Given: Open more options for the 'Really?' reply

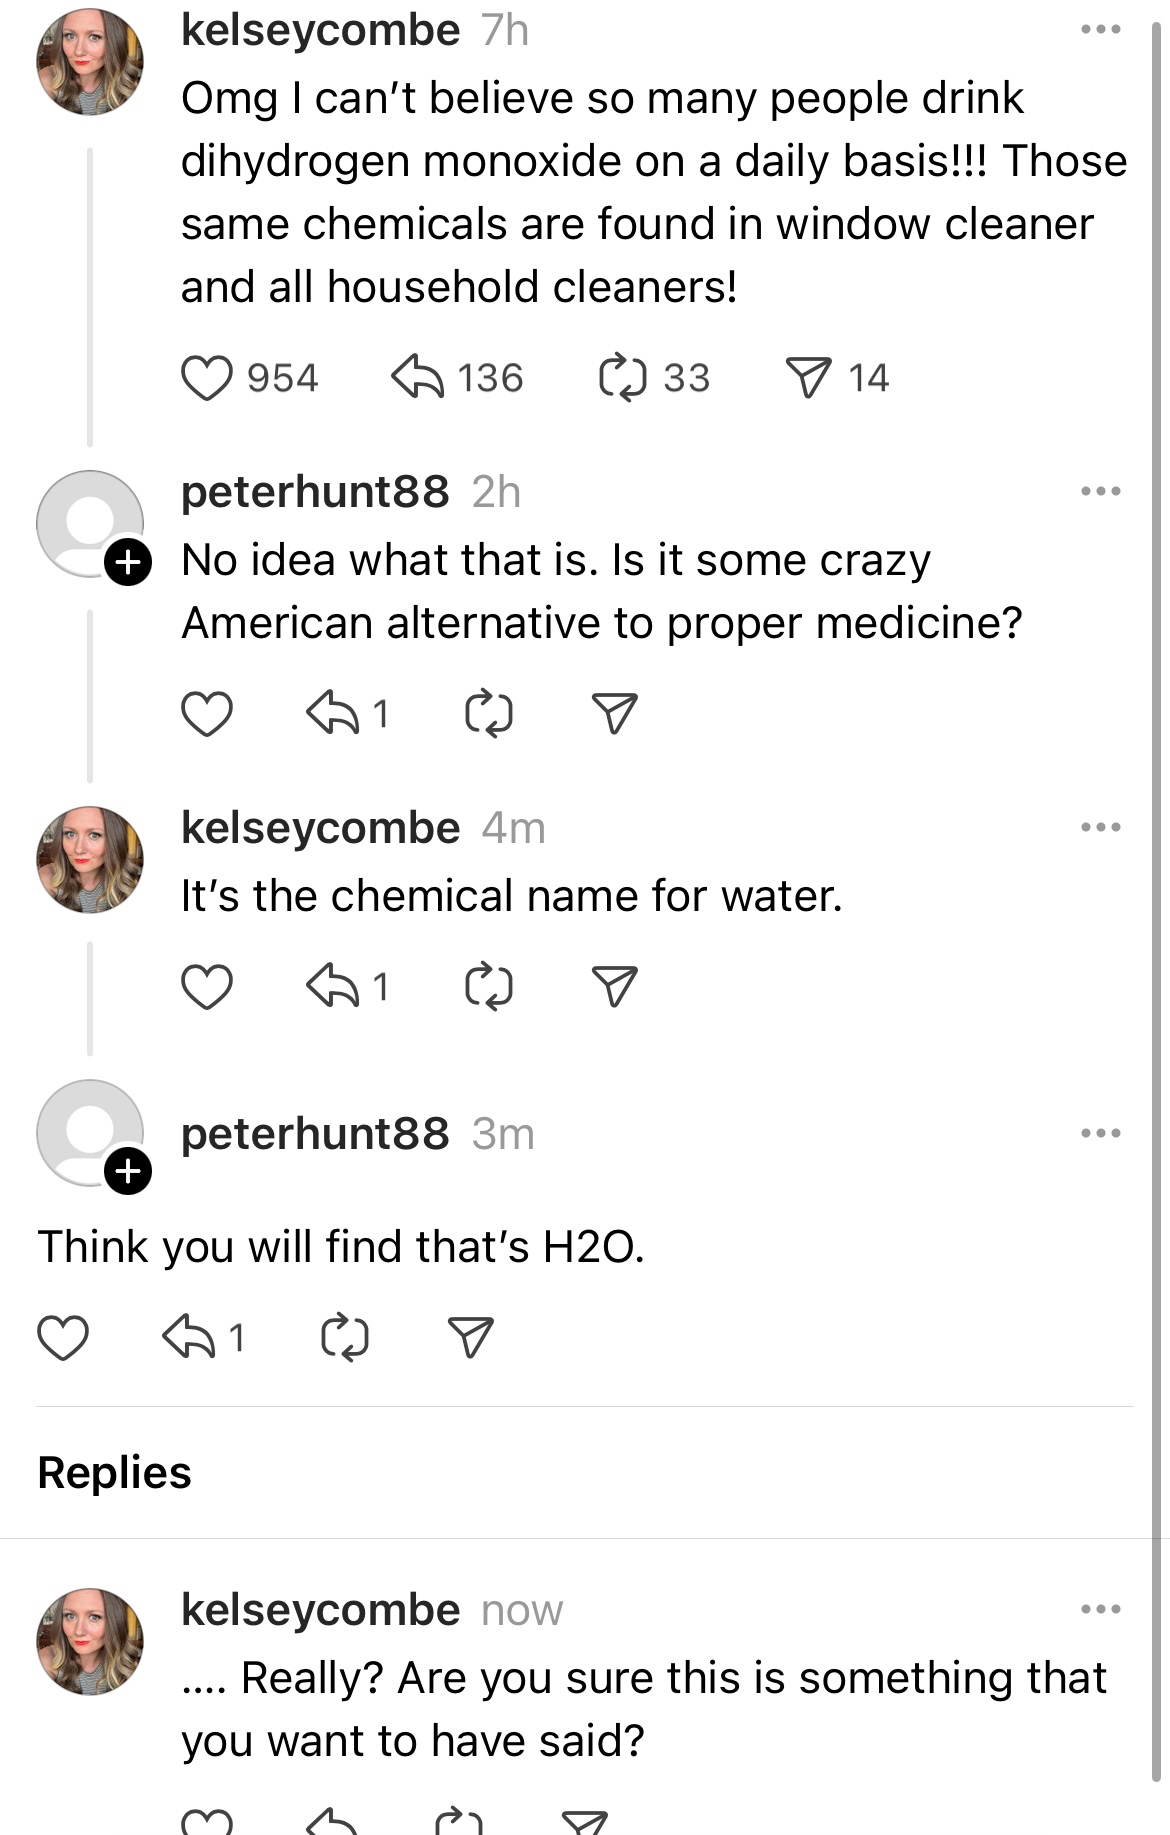Looking at the screenshot, I should (1101, 1609).
